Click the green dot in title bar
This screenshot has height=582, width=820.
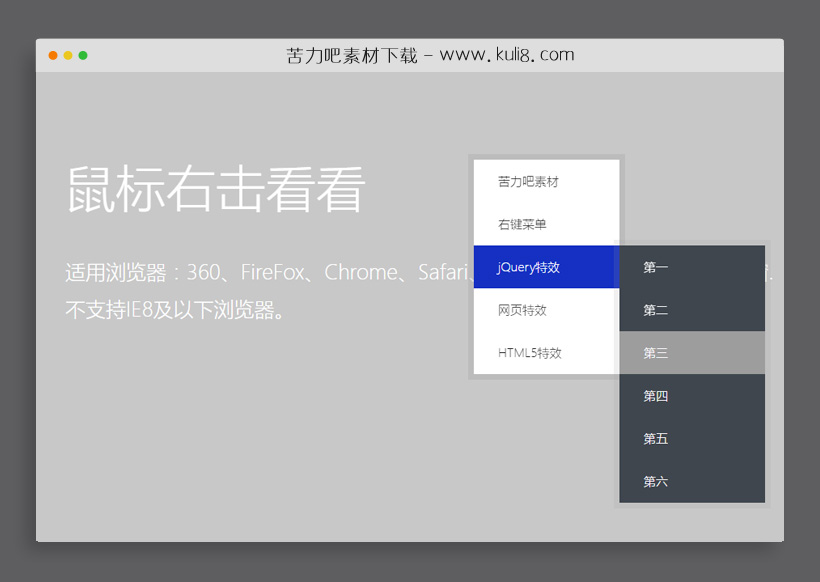pos(83,55)
